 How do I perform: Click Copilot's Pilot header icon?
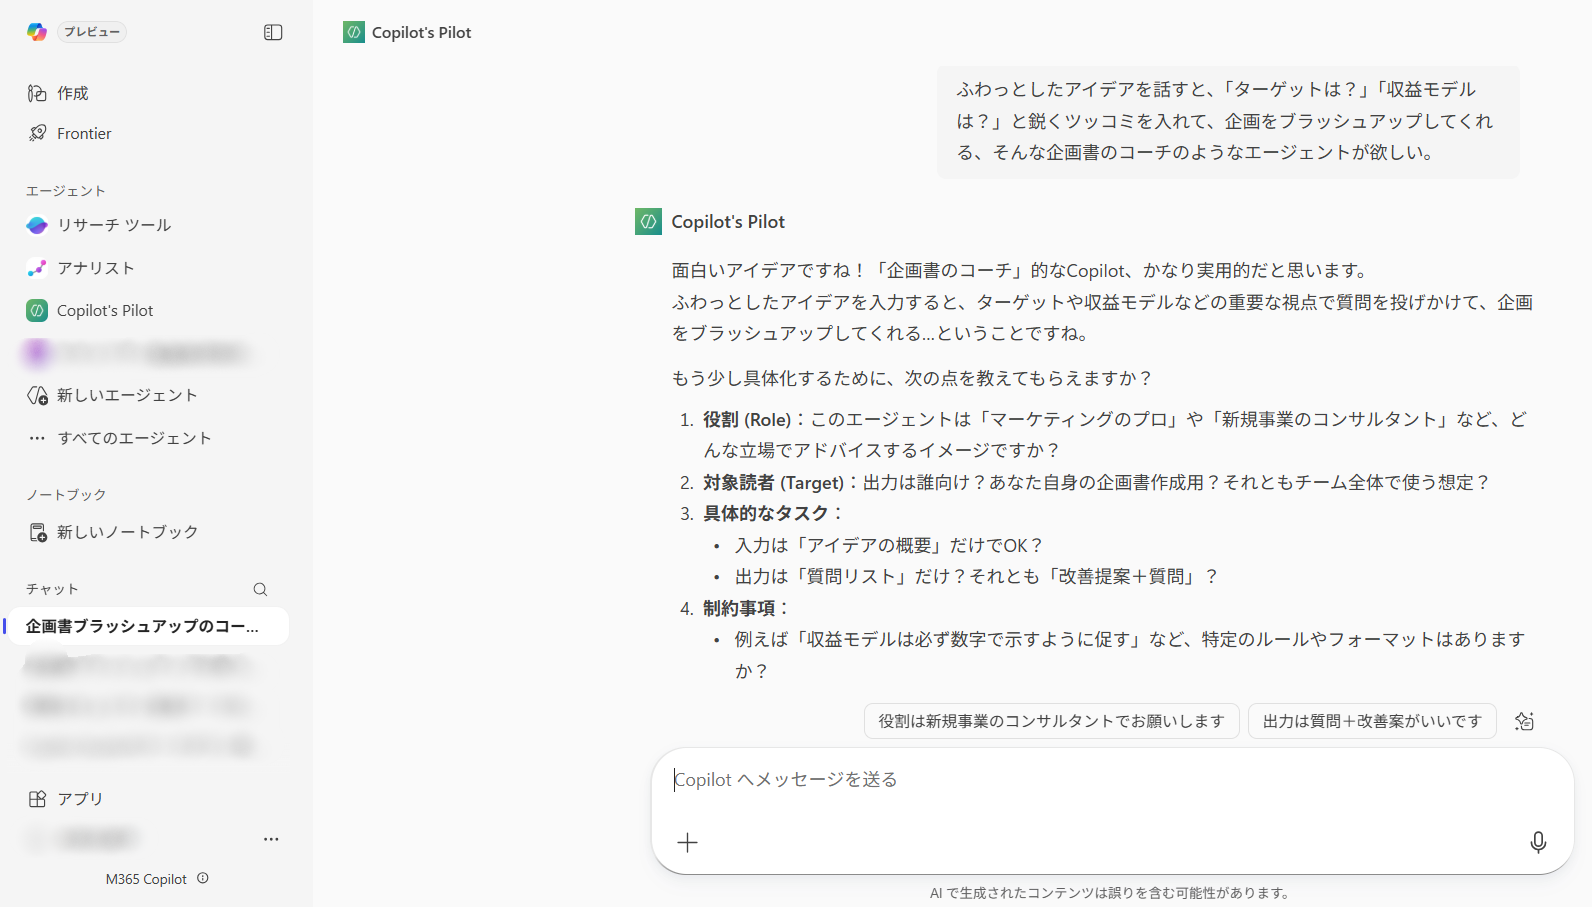[x=353, y=32]
